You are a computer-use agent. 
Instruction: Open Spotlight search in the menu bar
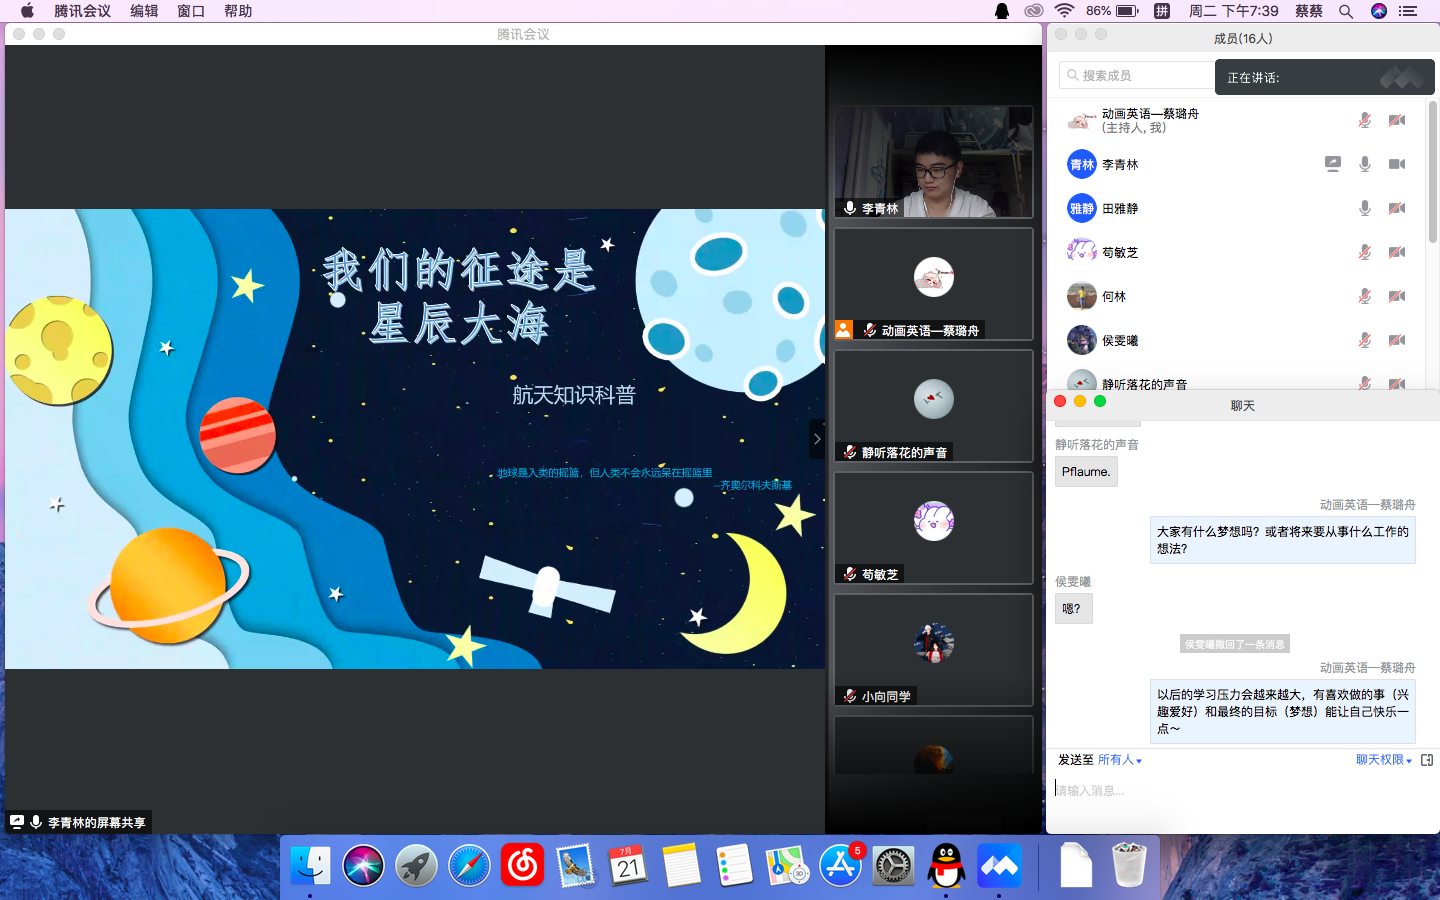(1346, 11)
